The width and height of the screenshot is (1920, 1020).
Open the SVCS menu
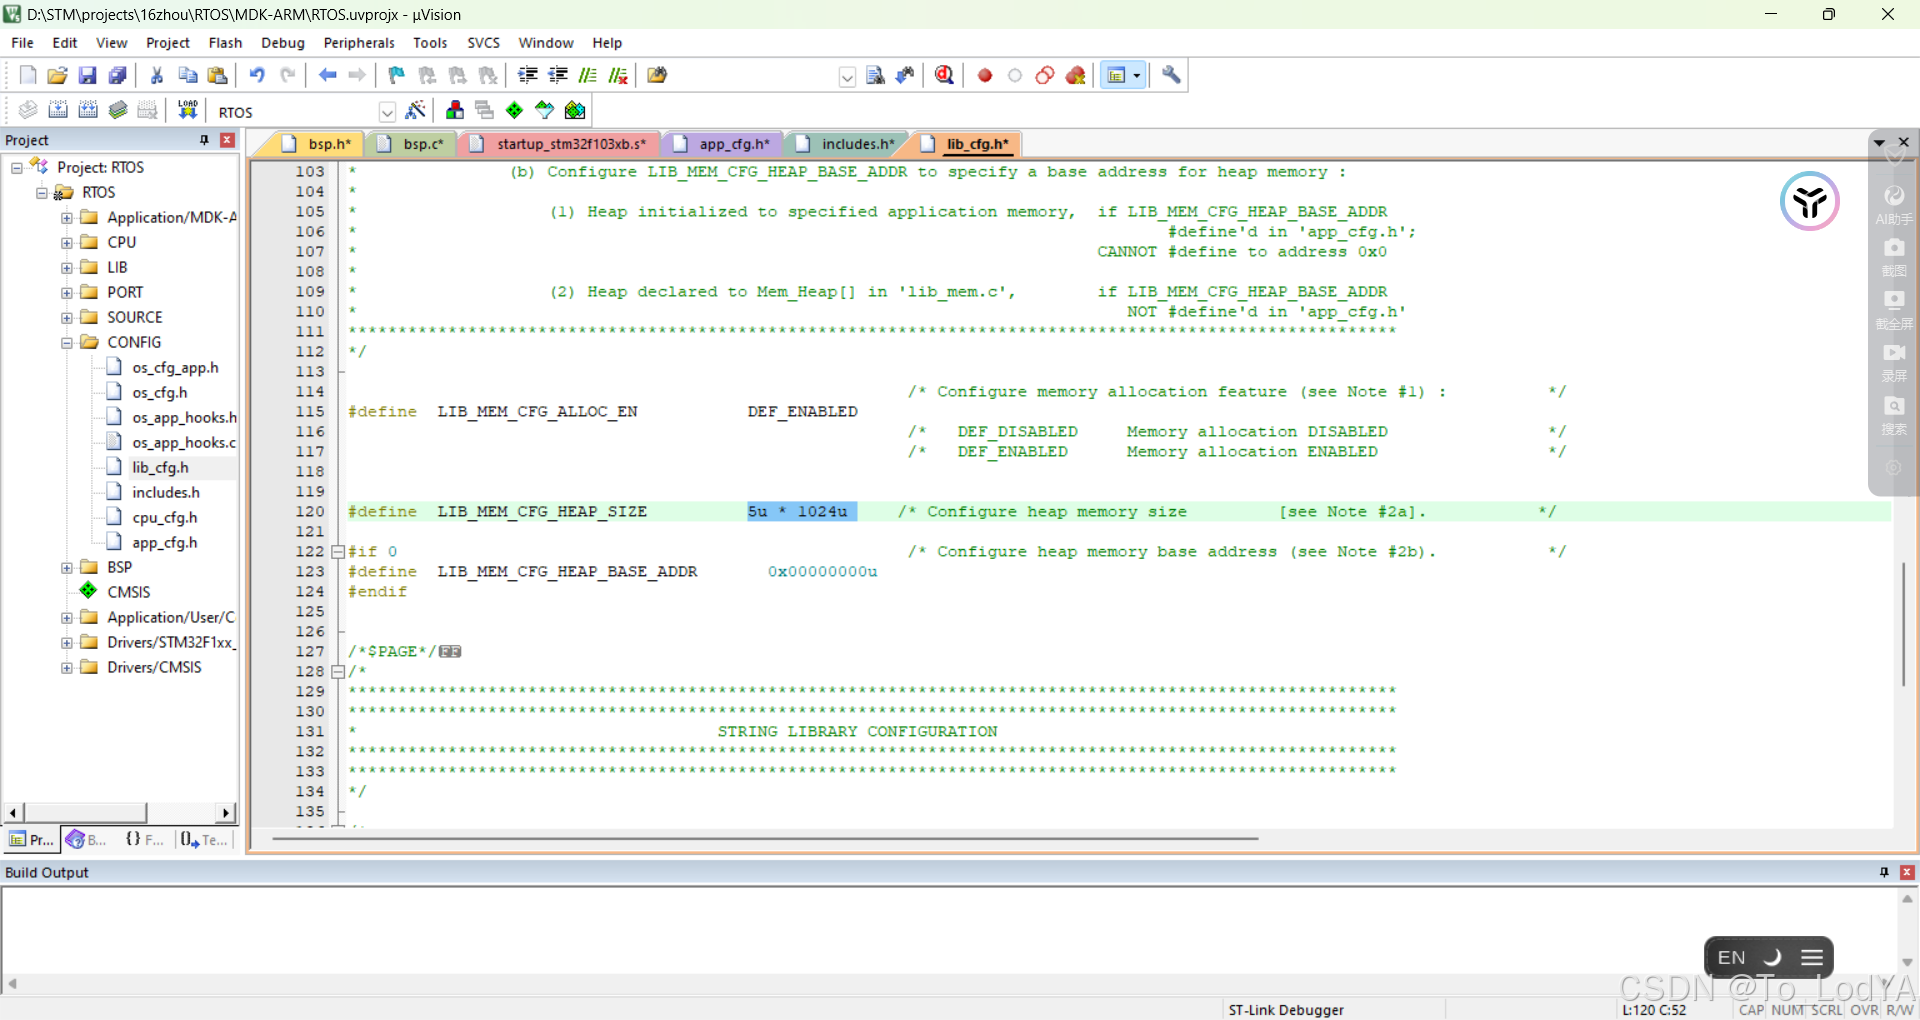(x=483, y=43)
